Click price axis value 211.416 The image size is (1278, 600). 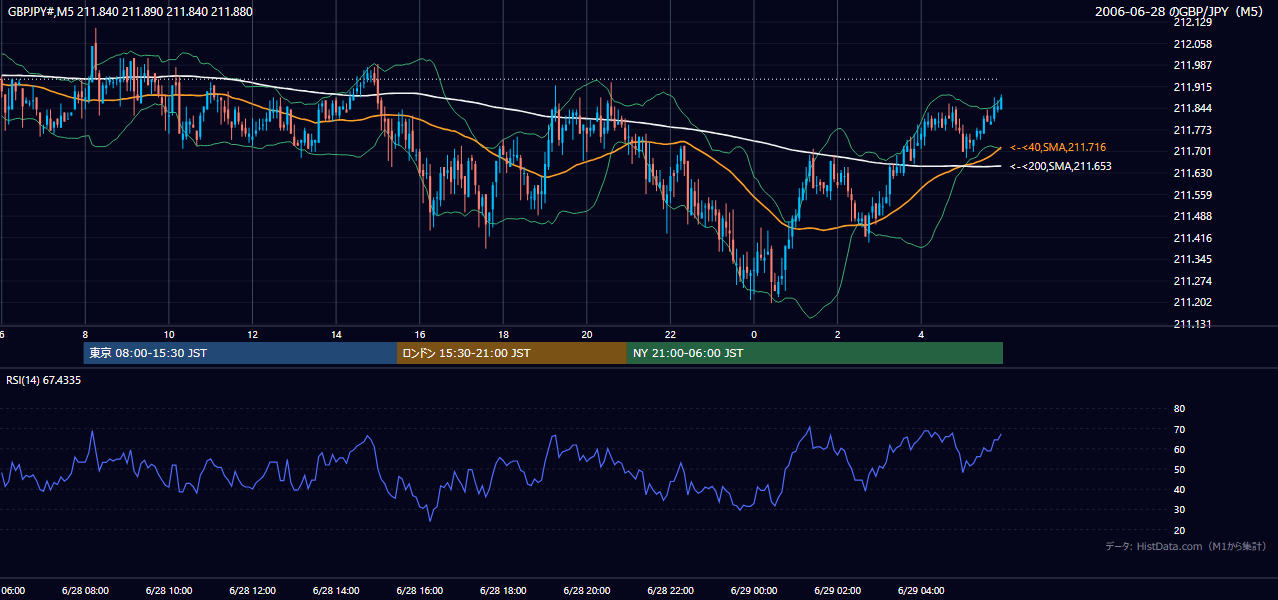coord(1192,238)
